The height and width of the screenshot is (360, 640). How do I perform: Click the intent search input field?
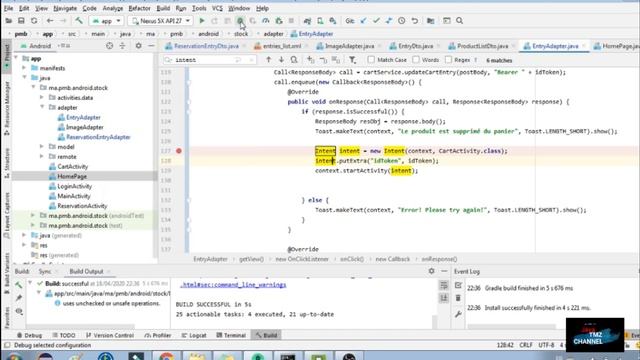209,60
